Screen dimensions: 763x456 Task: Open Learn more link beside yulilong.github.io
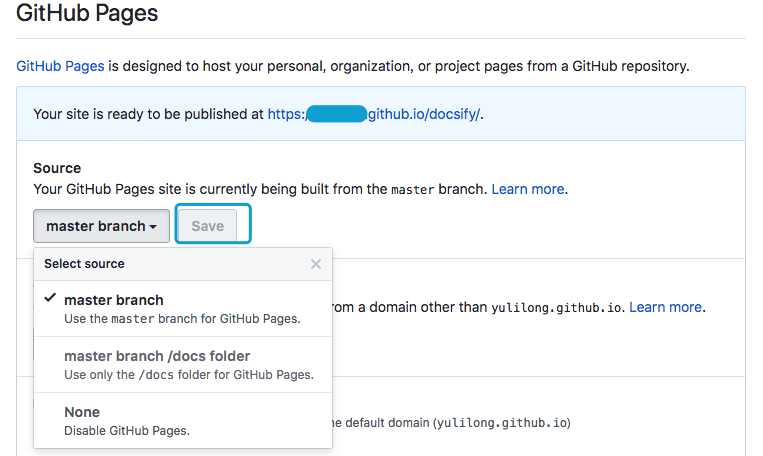(666, 307)
